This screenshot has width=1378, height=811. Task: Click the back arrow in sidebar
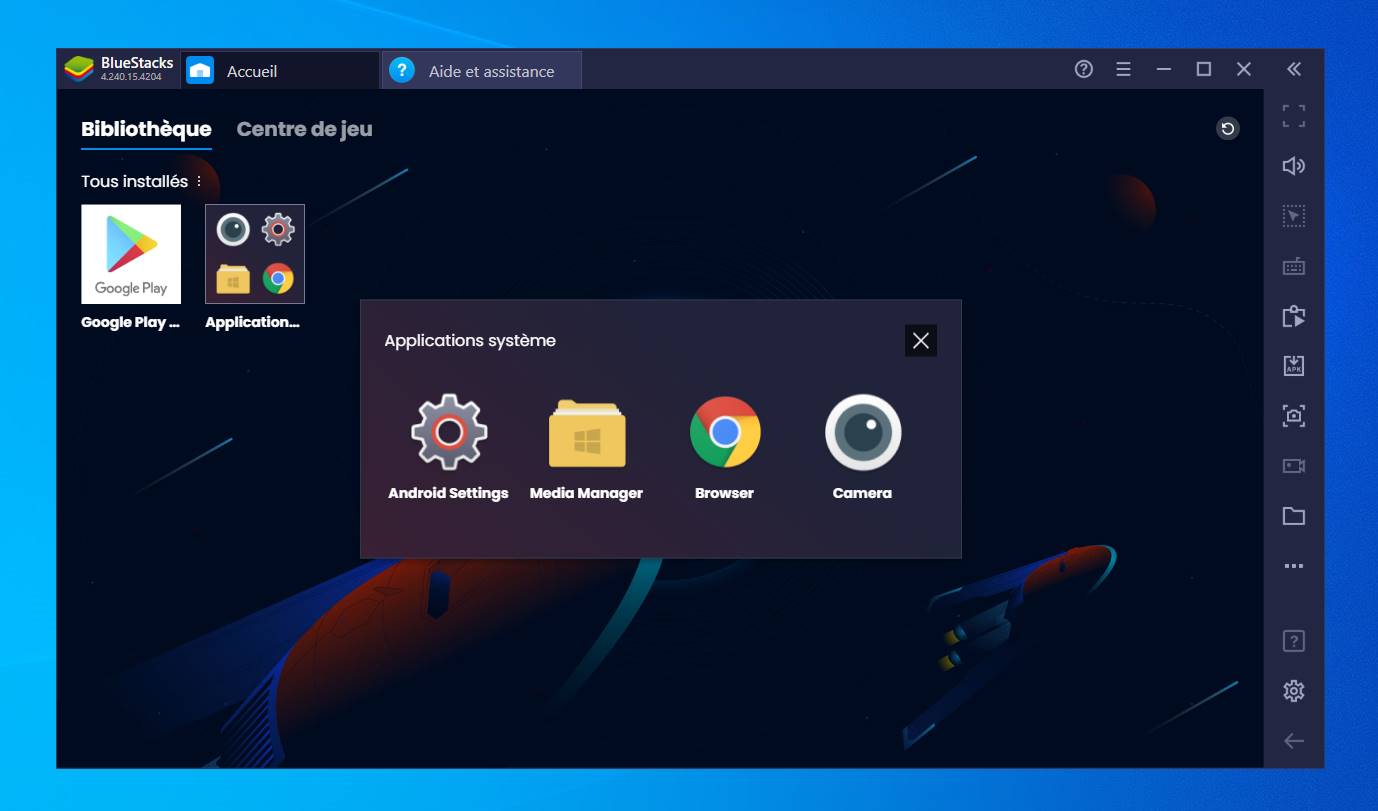click(x=1294, y=741)
